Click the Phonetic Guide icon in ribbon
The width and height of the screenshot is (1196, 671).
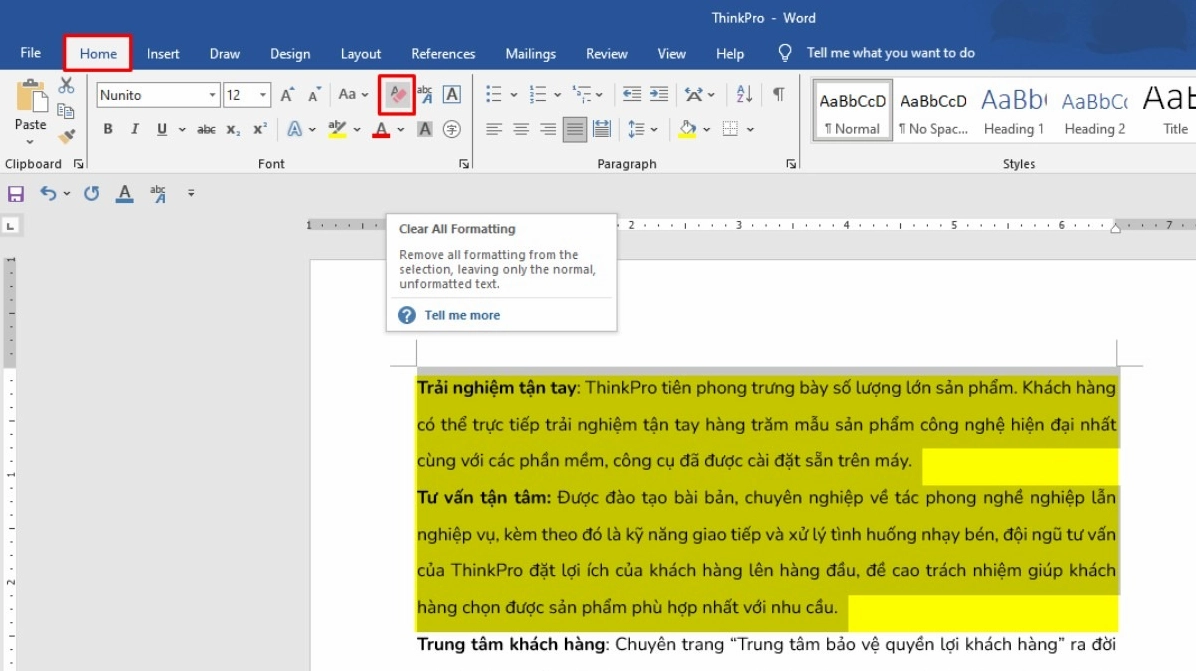pos(425,95)
